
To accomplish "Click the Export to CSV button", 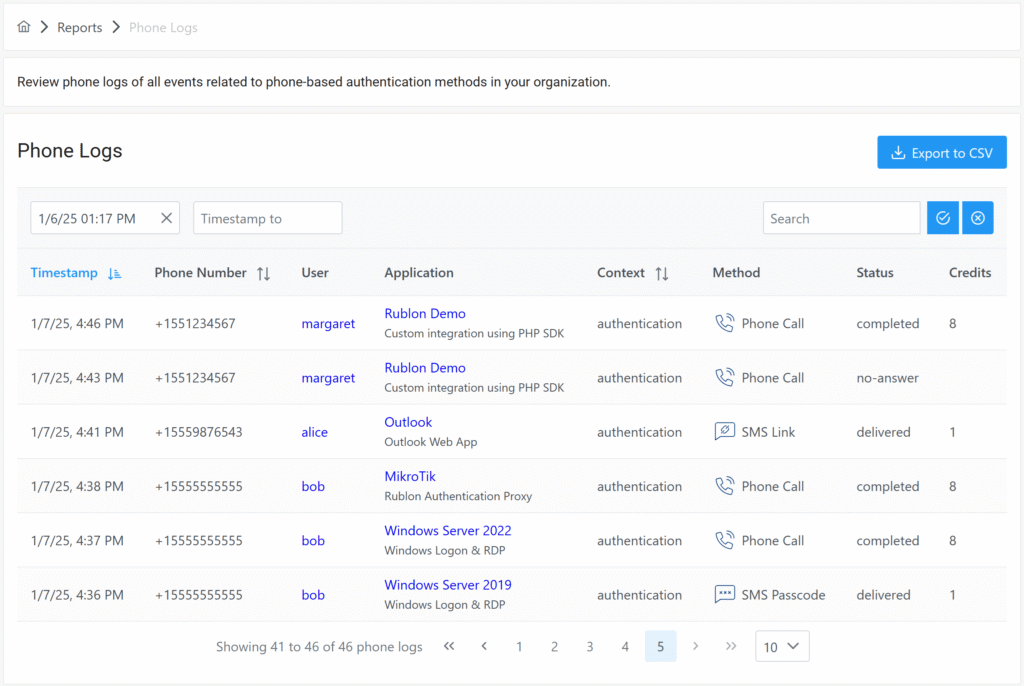I will (x=942, y=153).
